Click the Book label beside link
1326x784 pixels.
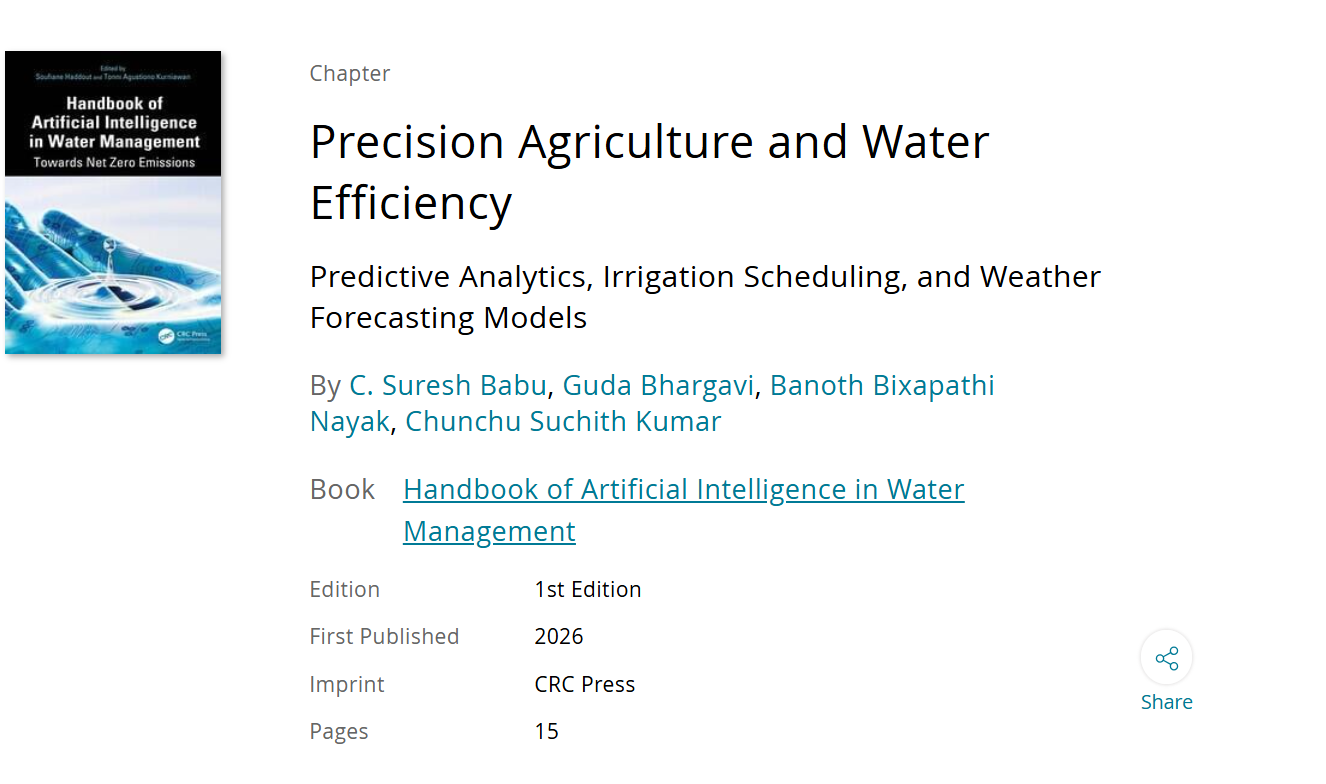point(342,489)
